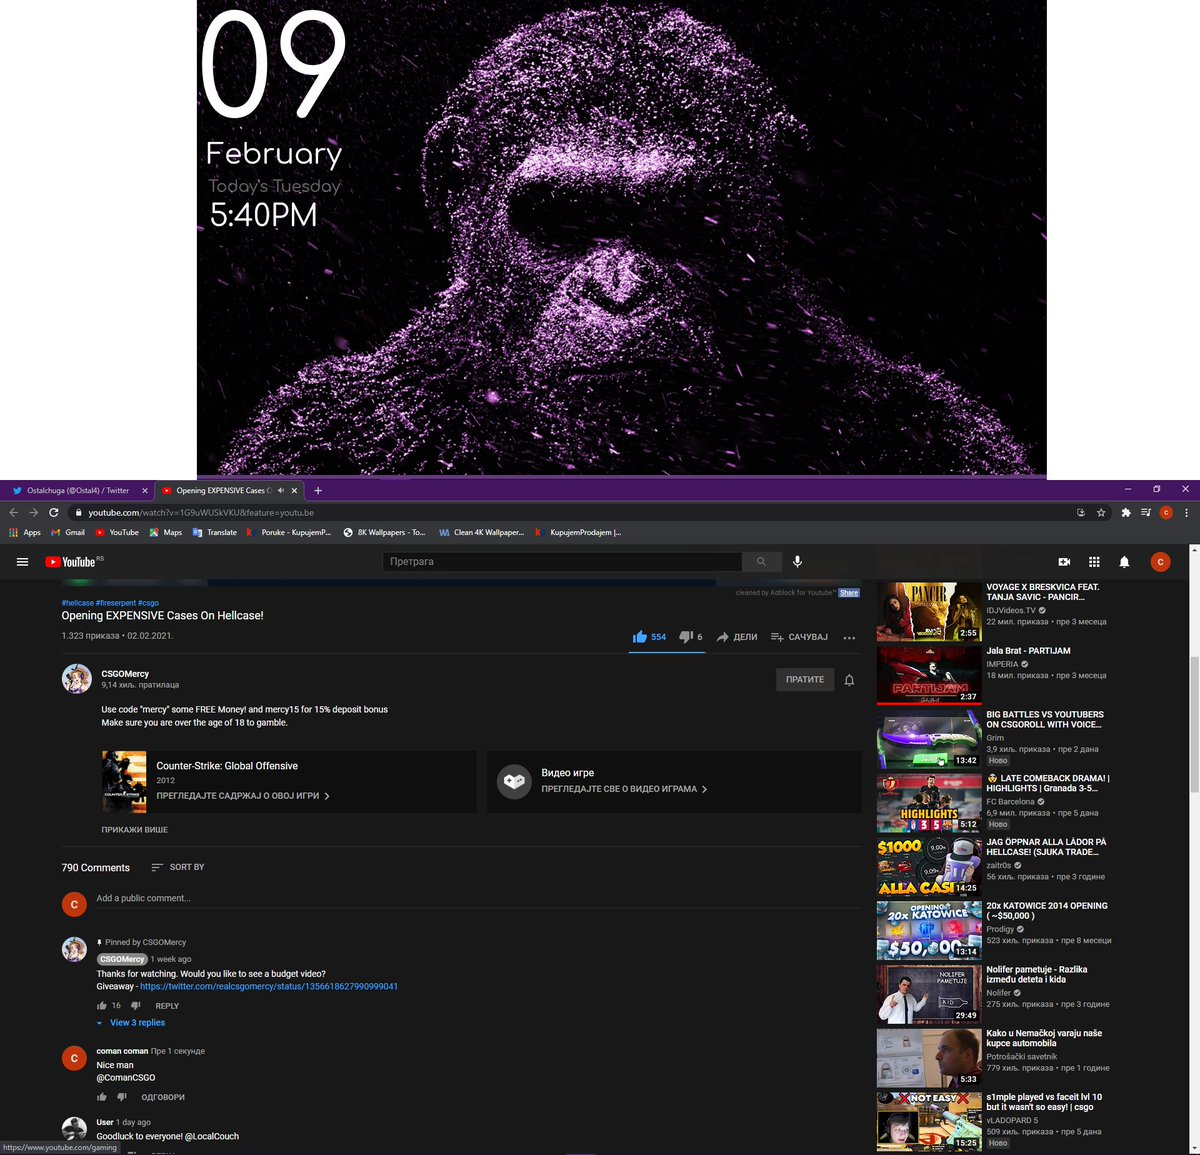The width and height of the screenshot is (1200, 1155).
Task: Start voice search with microphone icon
Action: pos(797,562)
